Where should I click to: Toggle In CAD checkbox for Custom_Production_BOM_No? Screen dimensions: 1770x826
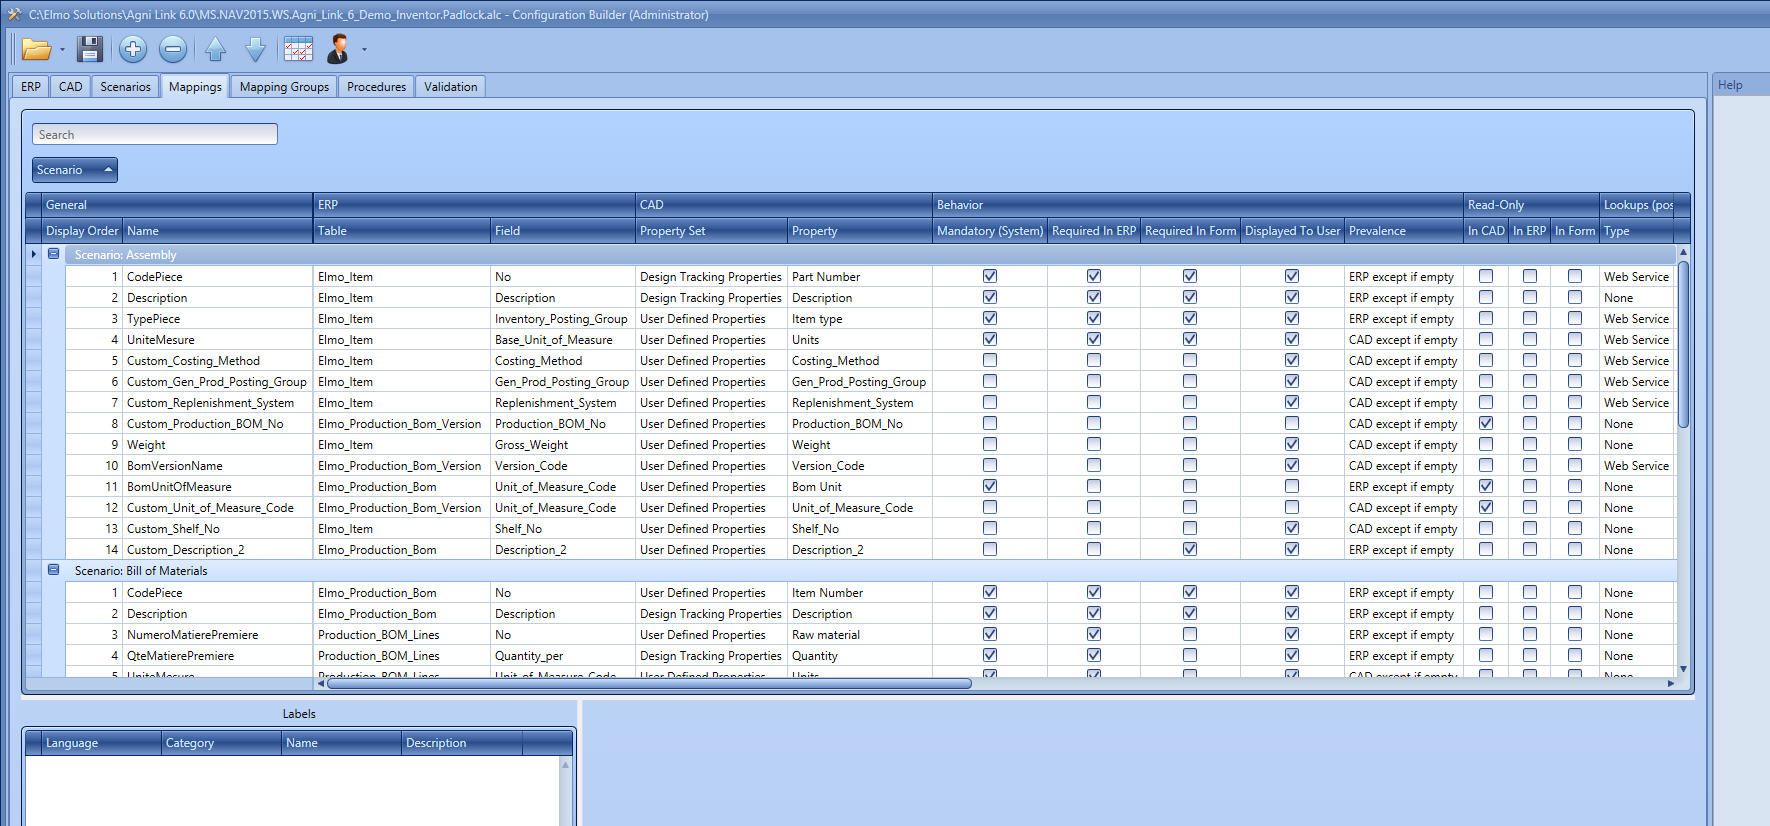pyautogui.click(x=1486, y=423)
